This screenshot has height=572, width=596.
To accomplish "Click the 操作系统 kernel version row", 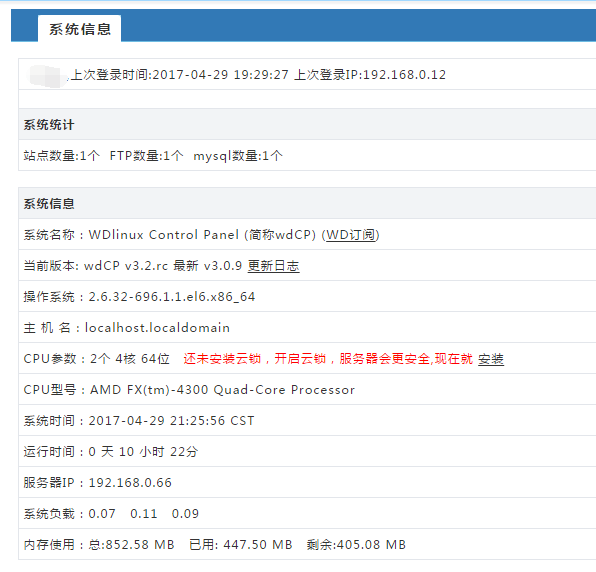I will click(307, 296).
